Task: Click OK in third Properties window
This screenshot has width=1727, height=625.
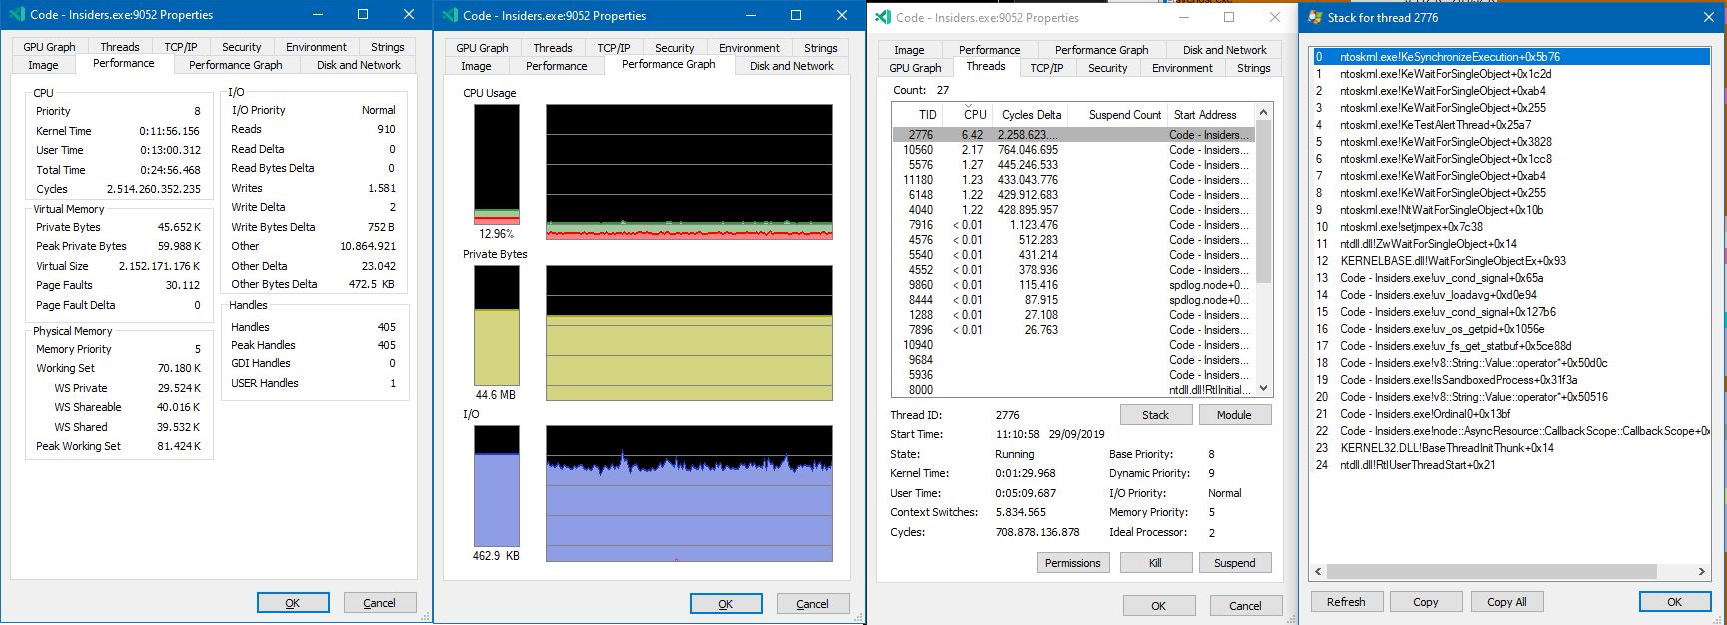Action: [1158, 606]
